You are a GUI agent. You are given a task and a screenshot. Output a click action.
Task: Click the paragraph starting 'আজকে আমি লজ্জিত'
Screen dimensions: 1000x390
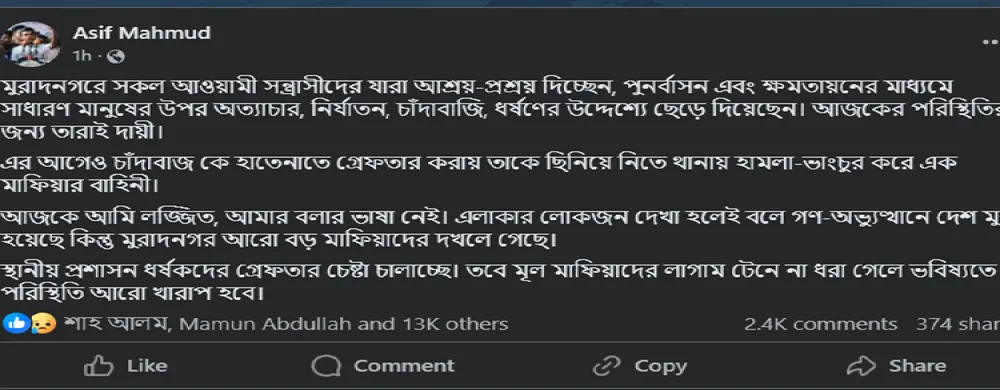pyautogui.click(x=500, y=229)
